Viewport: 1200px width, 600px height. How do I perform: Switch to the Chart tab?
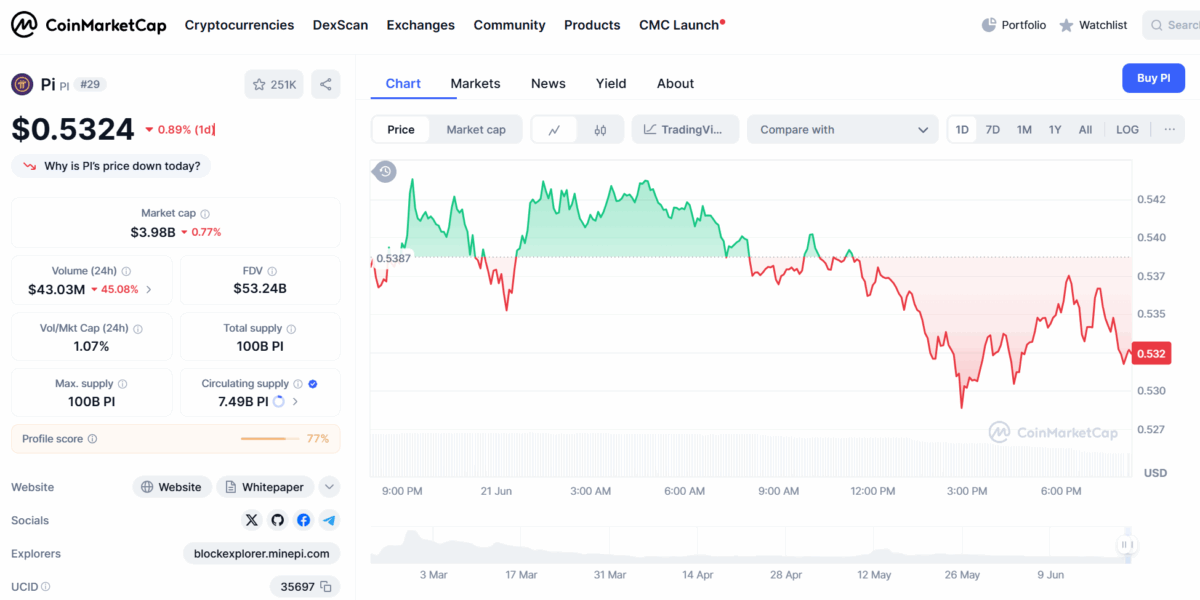[x=403, y=84]
